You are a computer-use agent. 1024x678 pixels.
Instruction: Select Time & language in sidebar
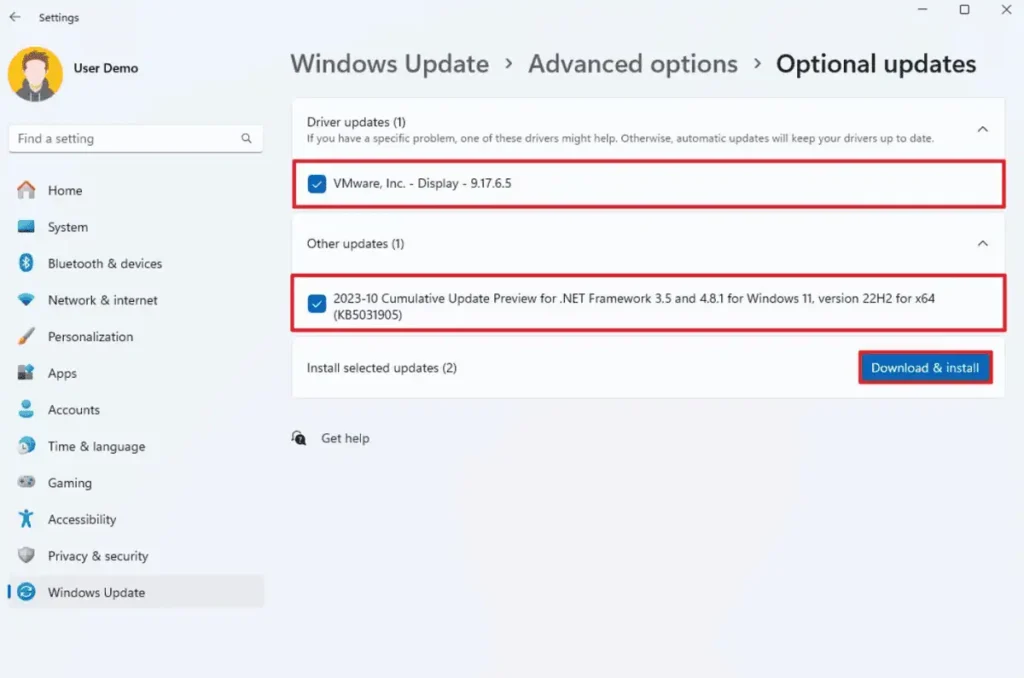click(96, 446)
